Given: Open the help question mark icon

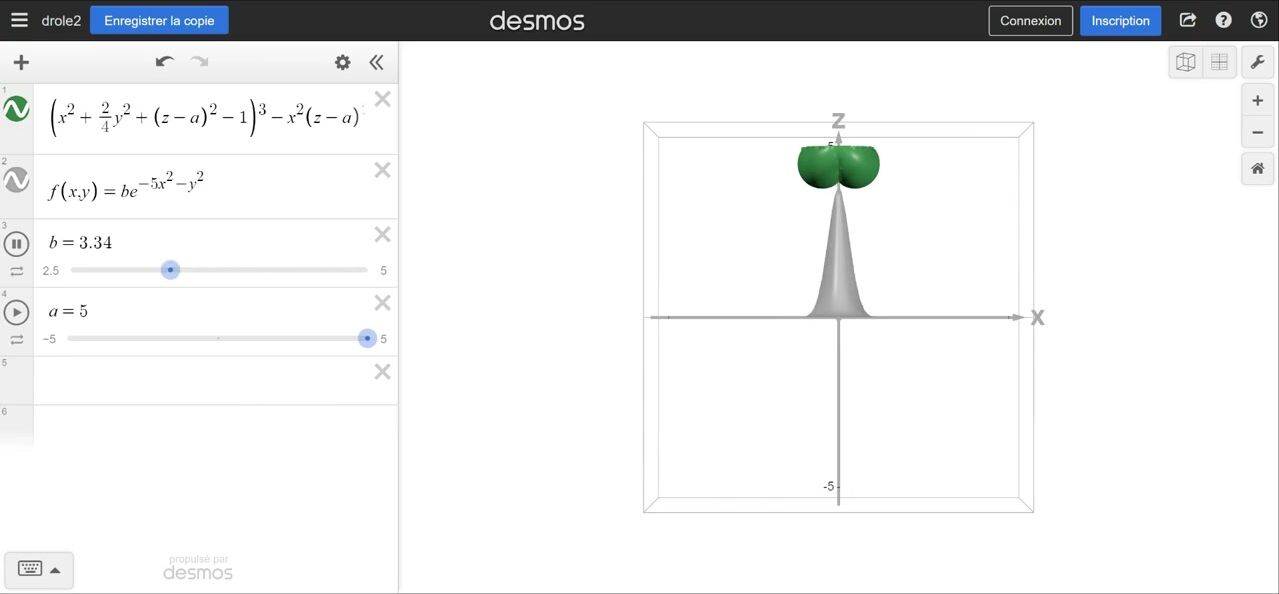Looking at the screenshot, I should click(1223, 20).
